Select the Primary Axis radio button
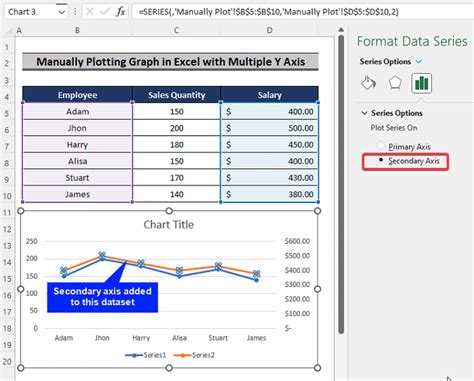Image resolution: width=474 pixels, height=381 pixels. (381, 146)
